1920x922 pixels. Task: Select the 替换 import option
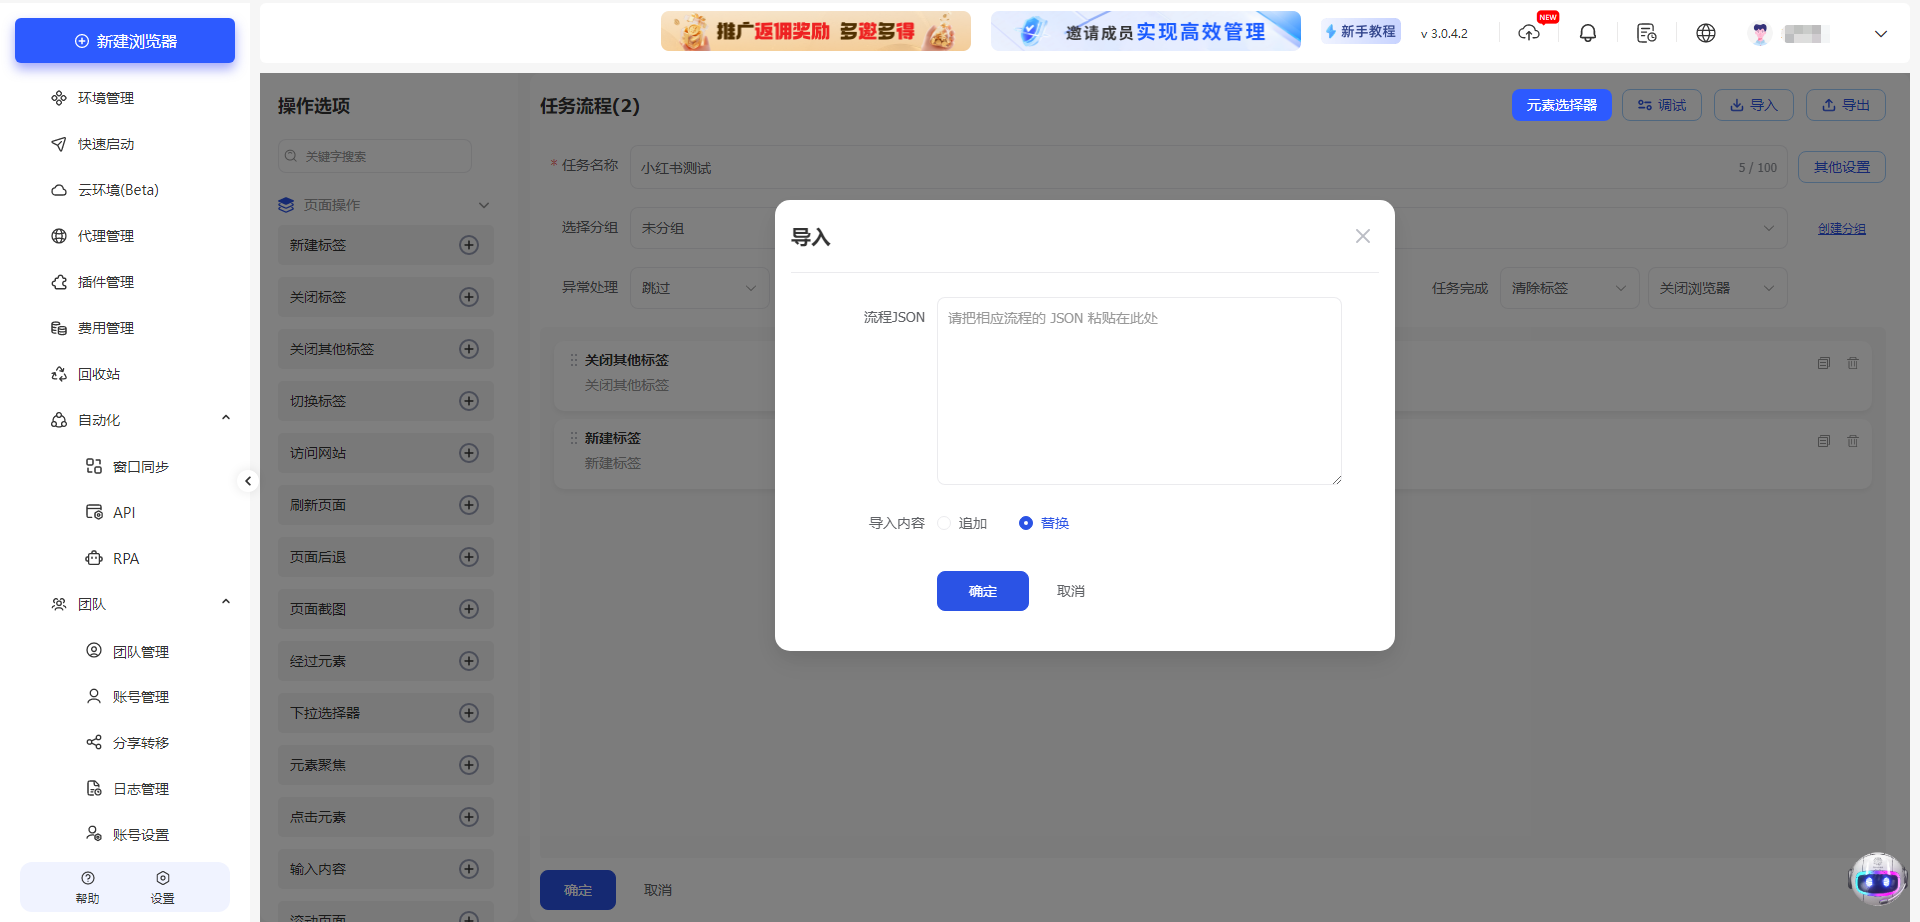1025,522
